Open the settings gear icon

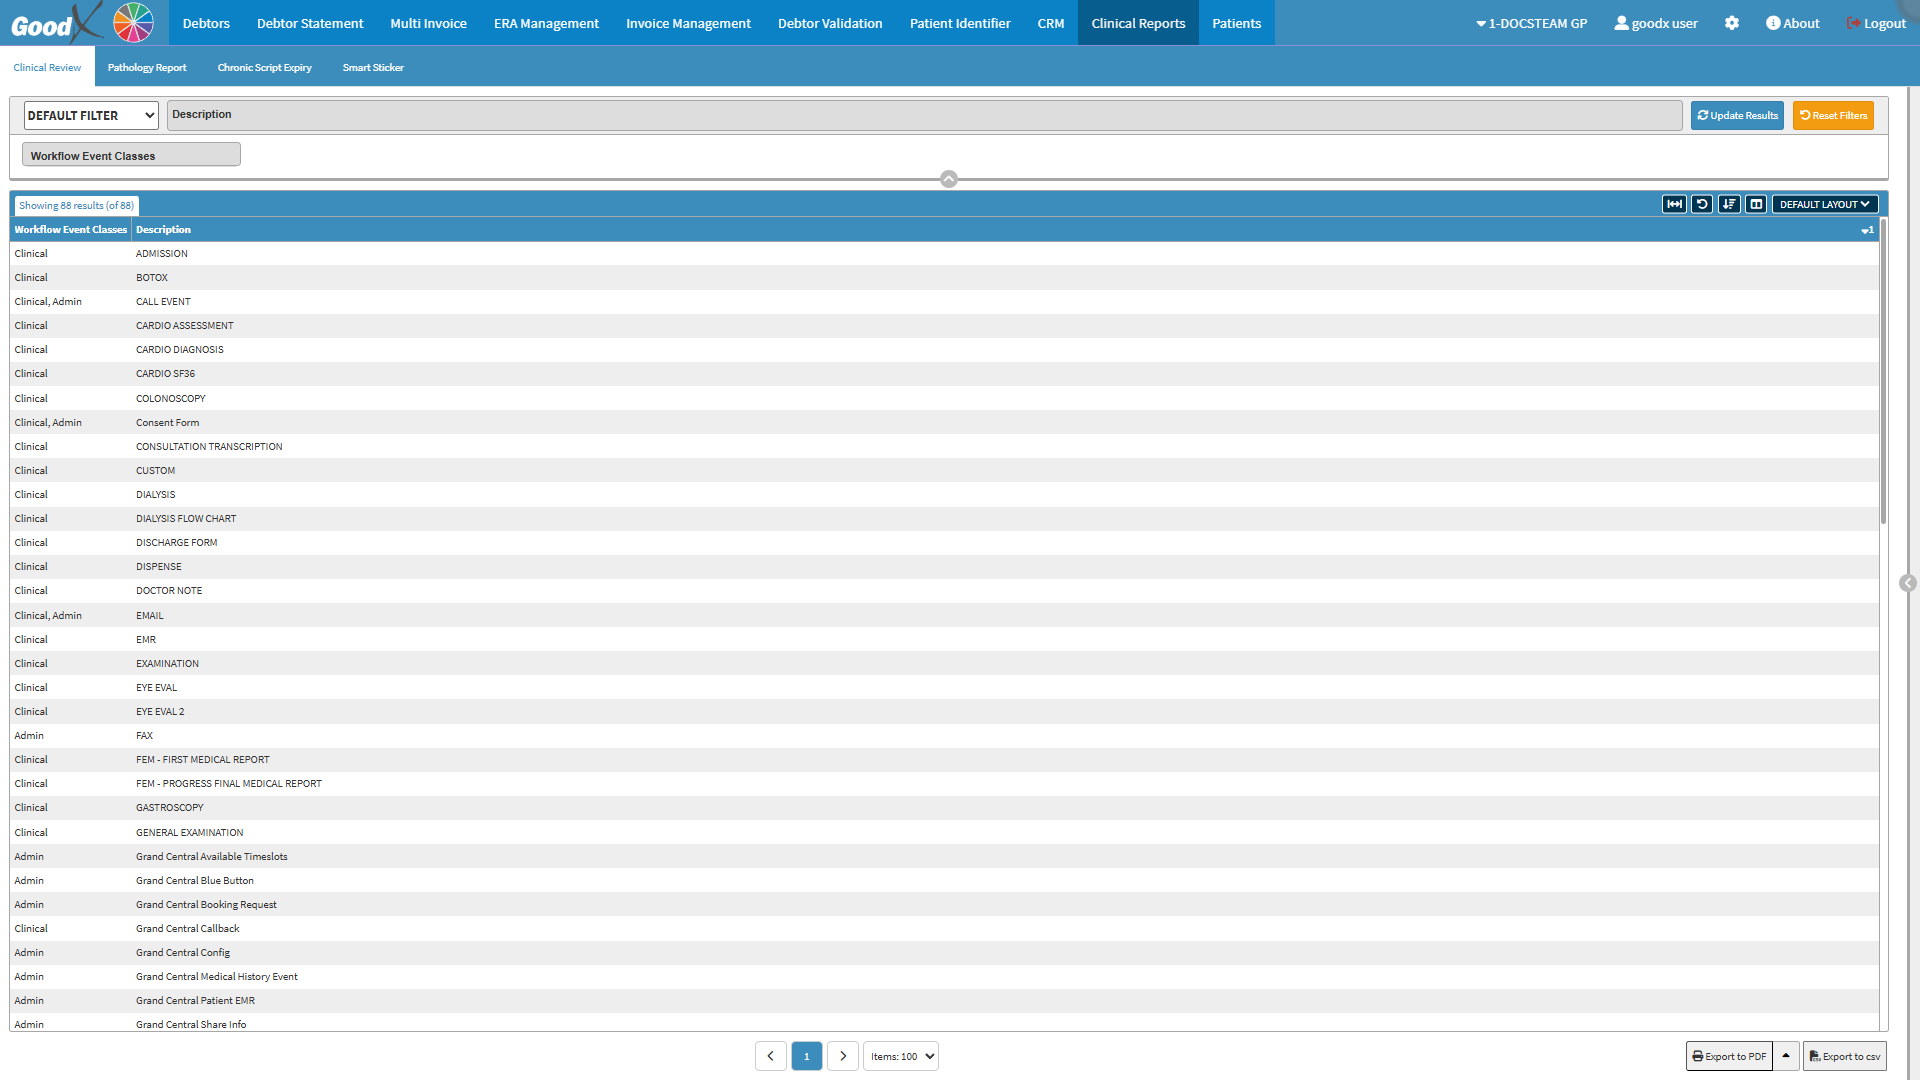[x=1732, y=23]
